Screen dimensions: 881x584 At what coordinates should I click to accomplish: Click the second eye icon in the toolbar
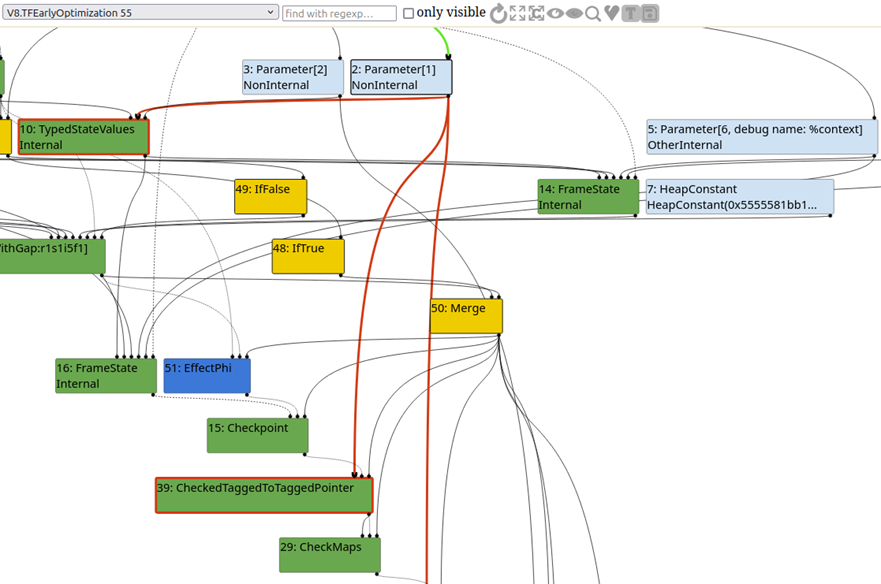coord(574,13)
